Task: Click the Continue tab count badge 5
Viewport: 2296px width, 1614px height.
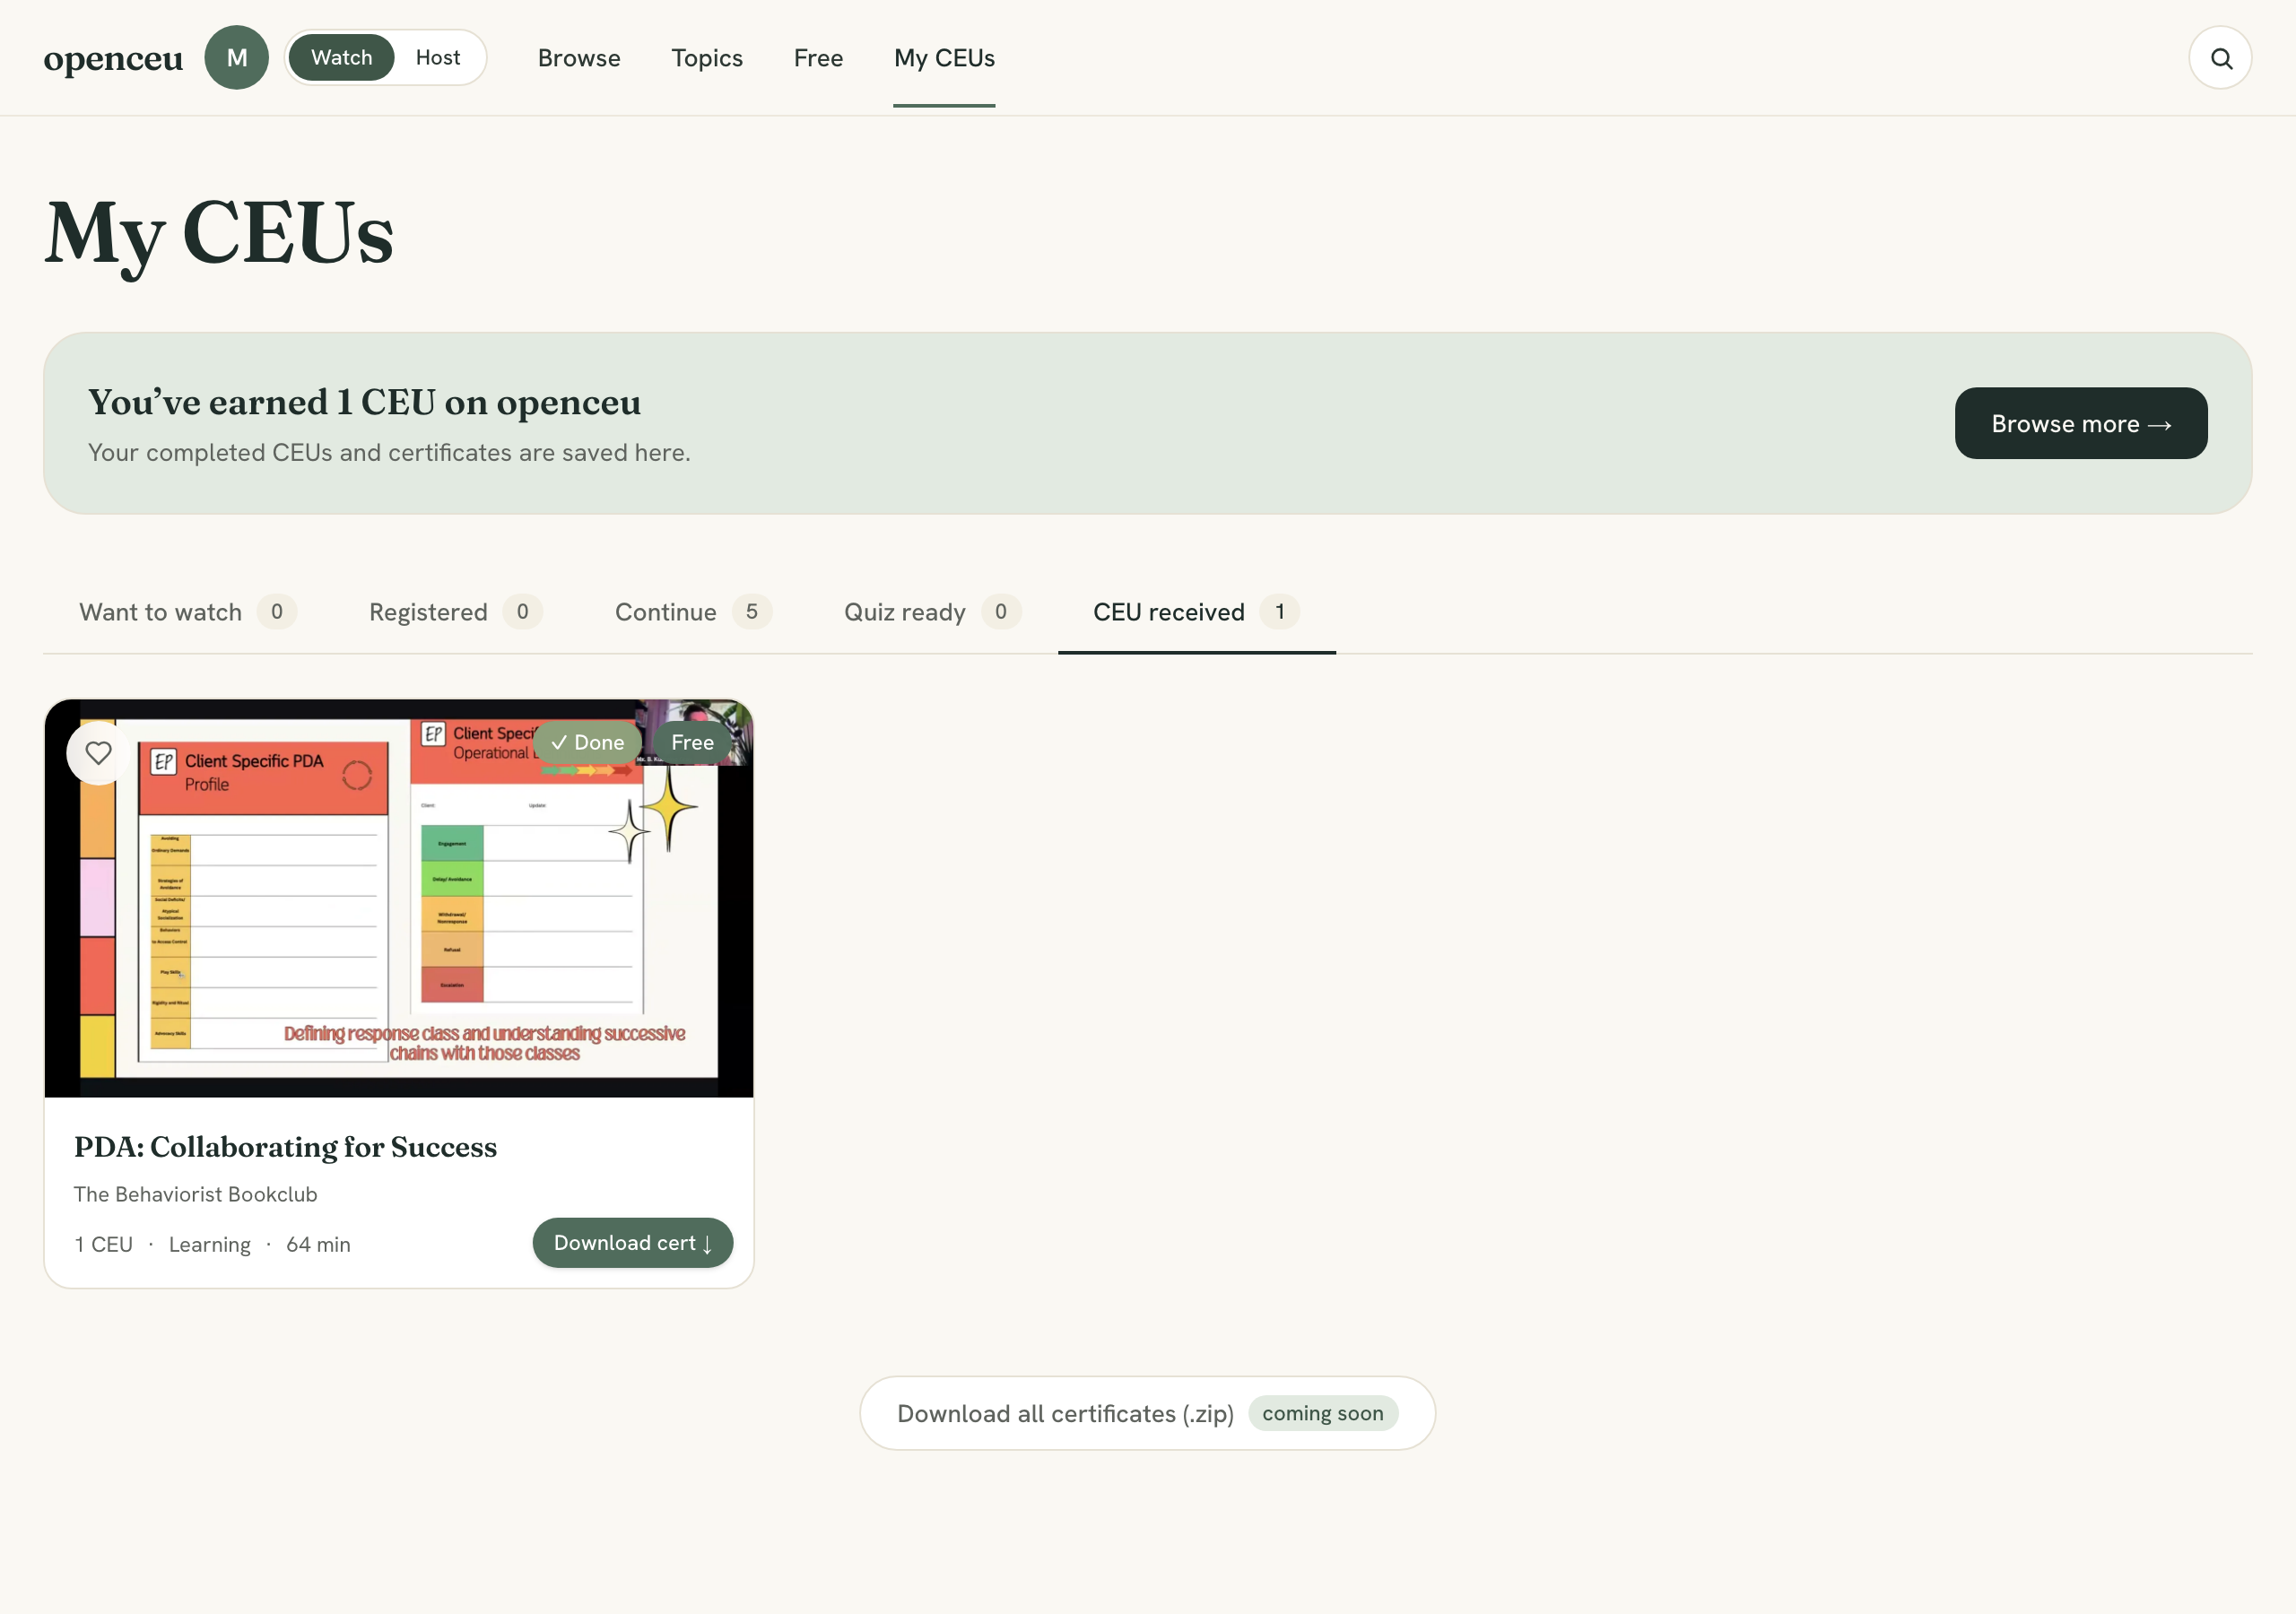Action: point(751,612)
